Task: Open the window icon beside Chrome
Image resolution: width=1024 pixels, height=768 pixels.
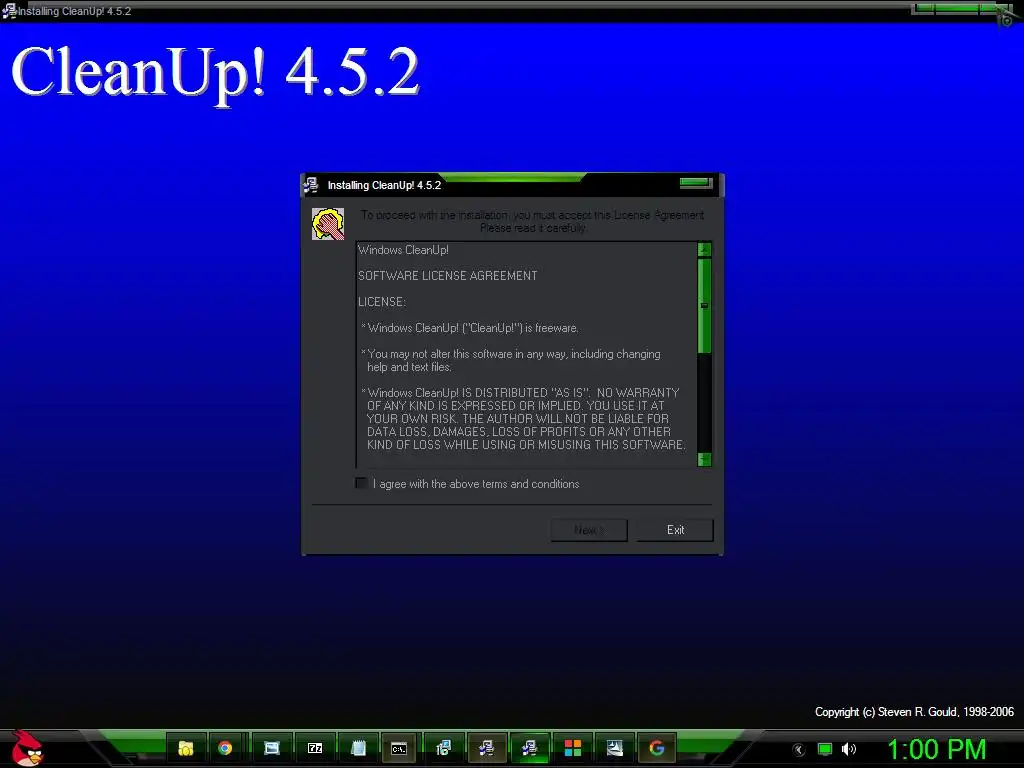Action: 272,748
